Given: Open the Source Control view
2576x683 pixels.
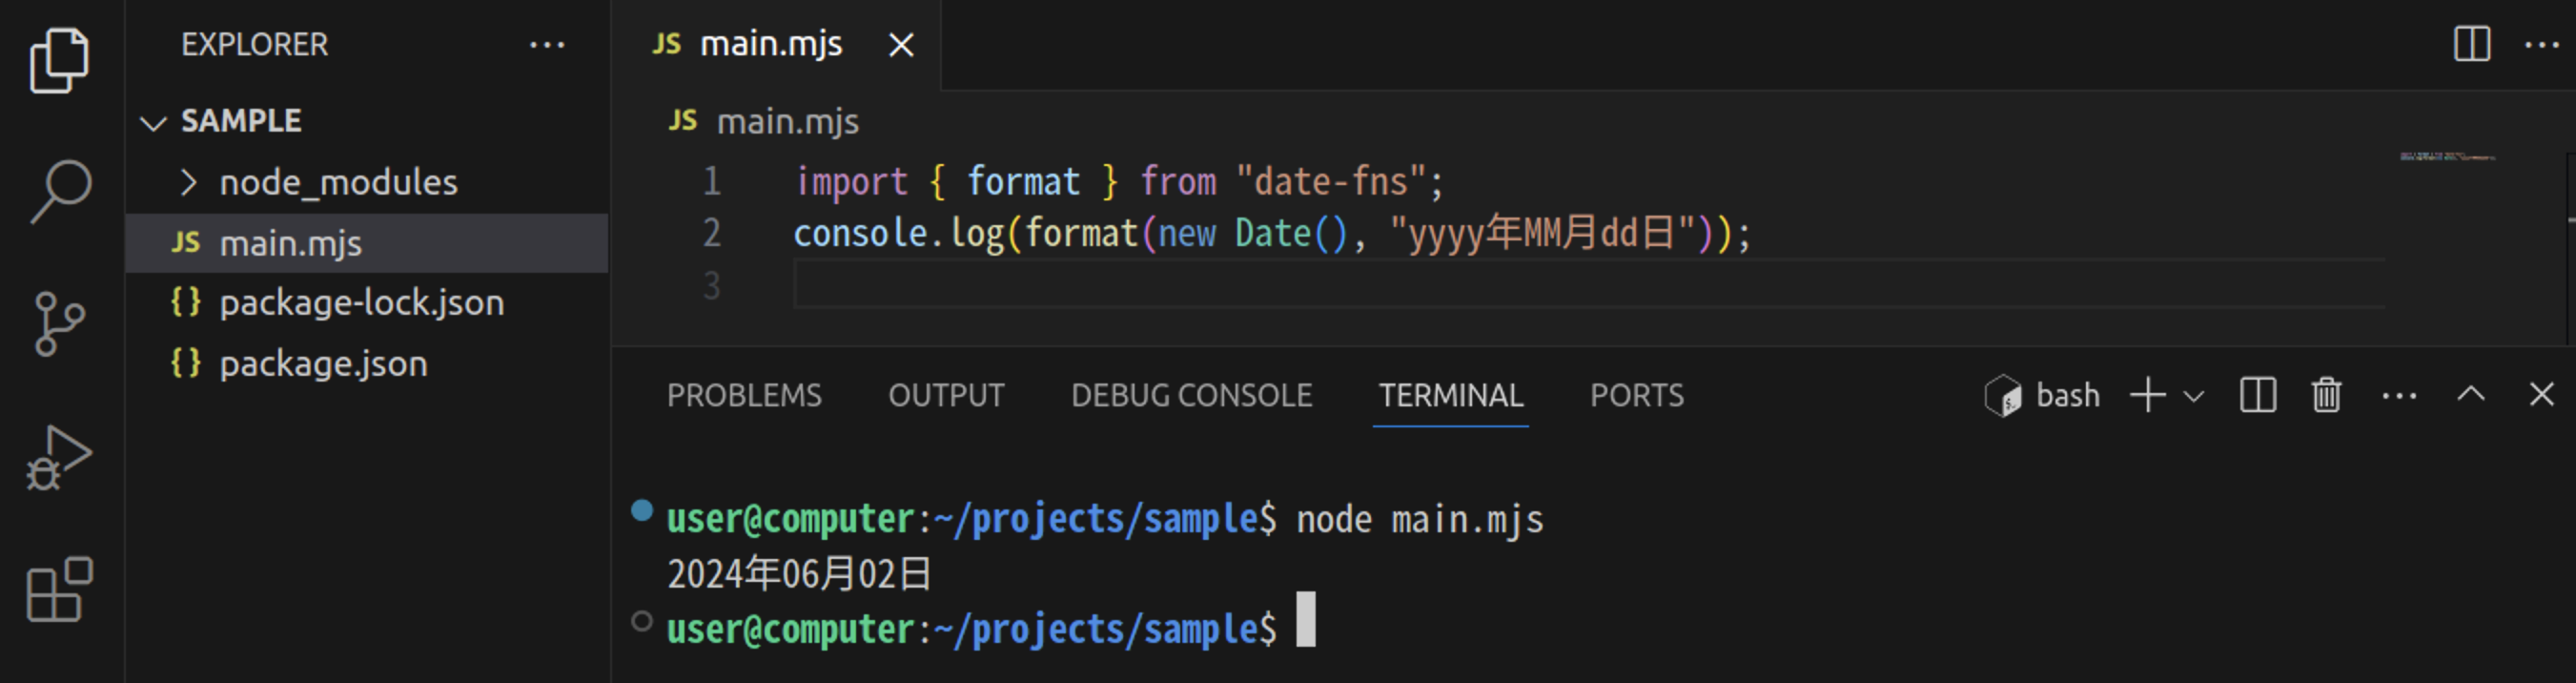Looking at the screenshot, I should (x=59, y=323).
